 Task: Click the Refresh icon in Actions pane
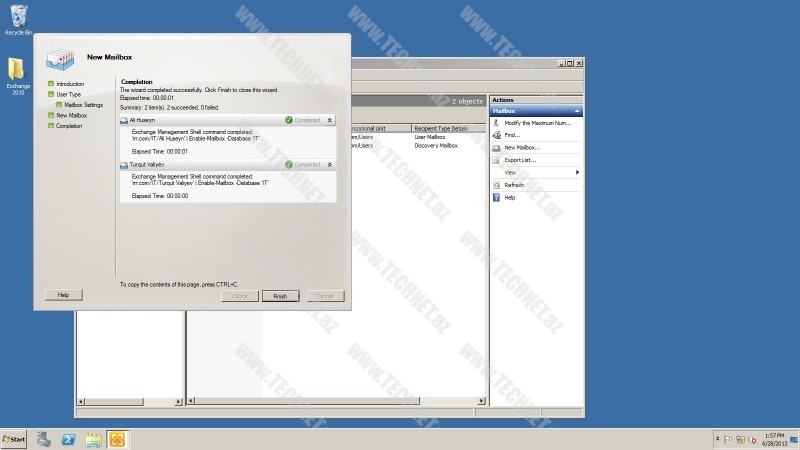tap(496, 185)
